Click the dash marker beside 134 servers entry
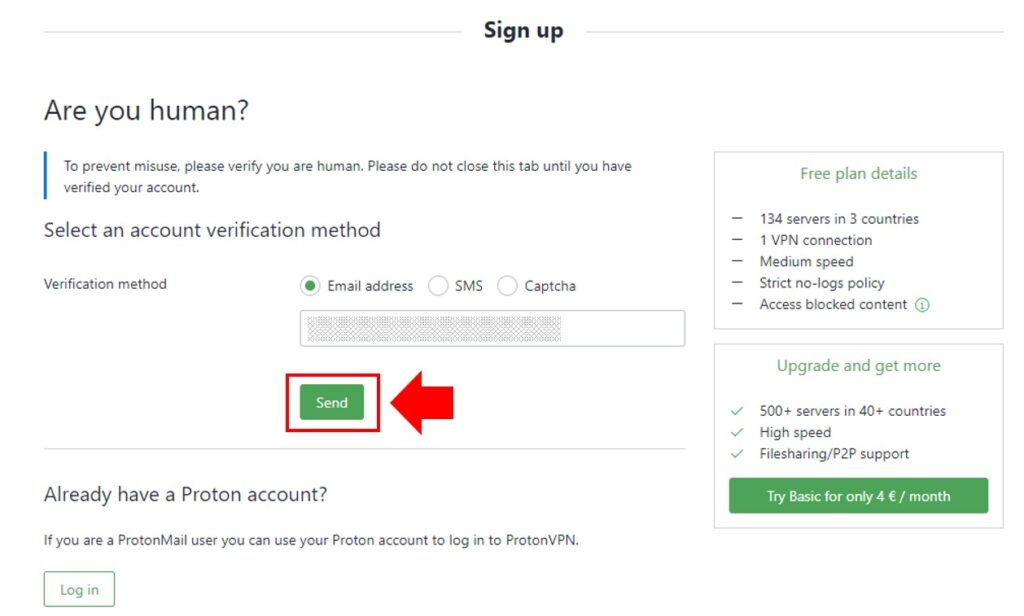The image size is (1024, 616). (x=737, y=218)
